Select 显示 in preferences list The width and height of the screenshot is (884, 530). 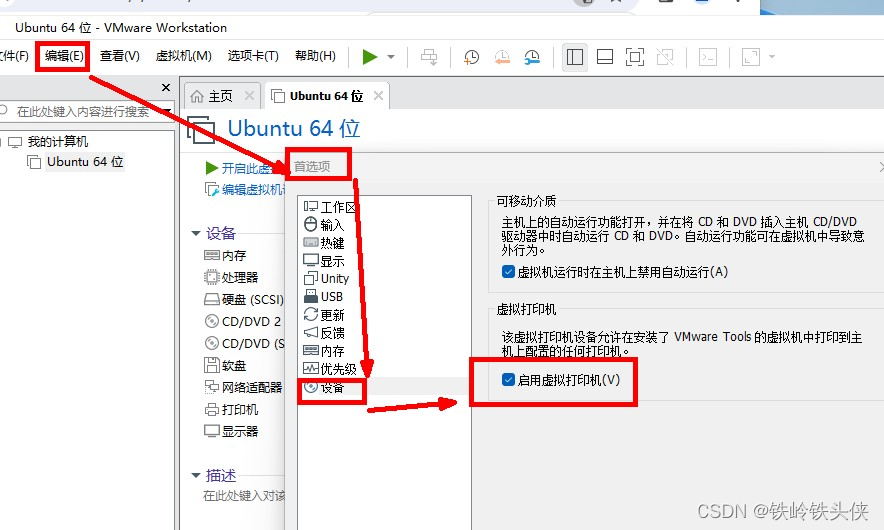click(x=324, y=261)
